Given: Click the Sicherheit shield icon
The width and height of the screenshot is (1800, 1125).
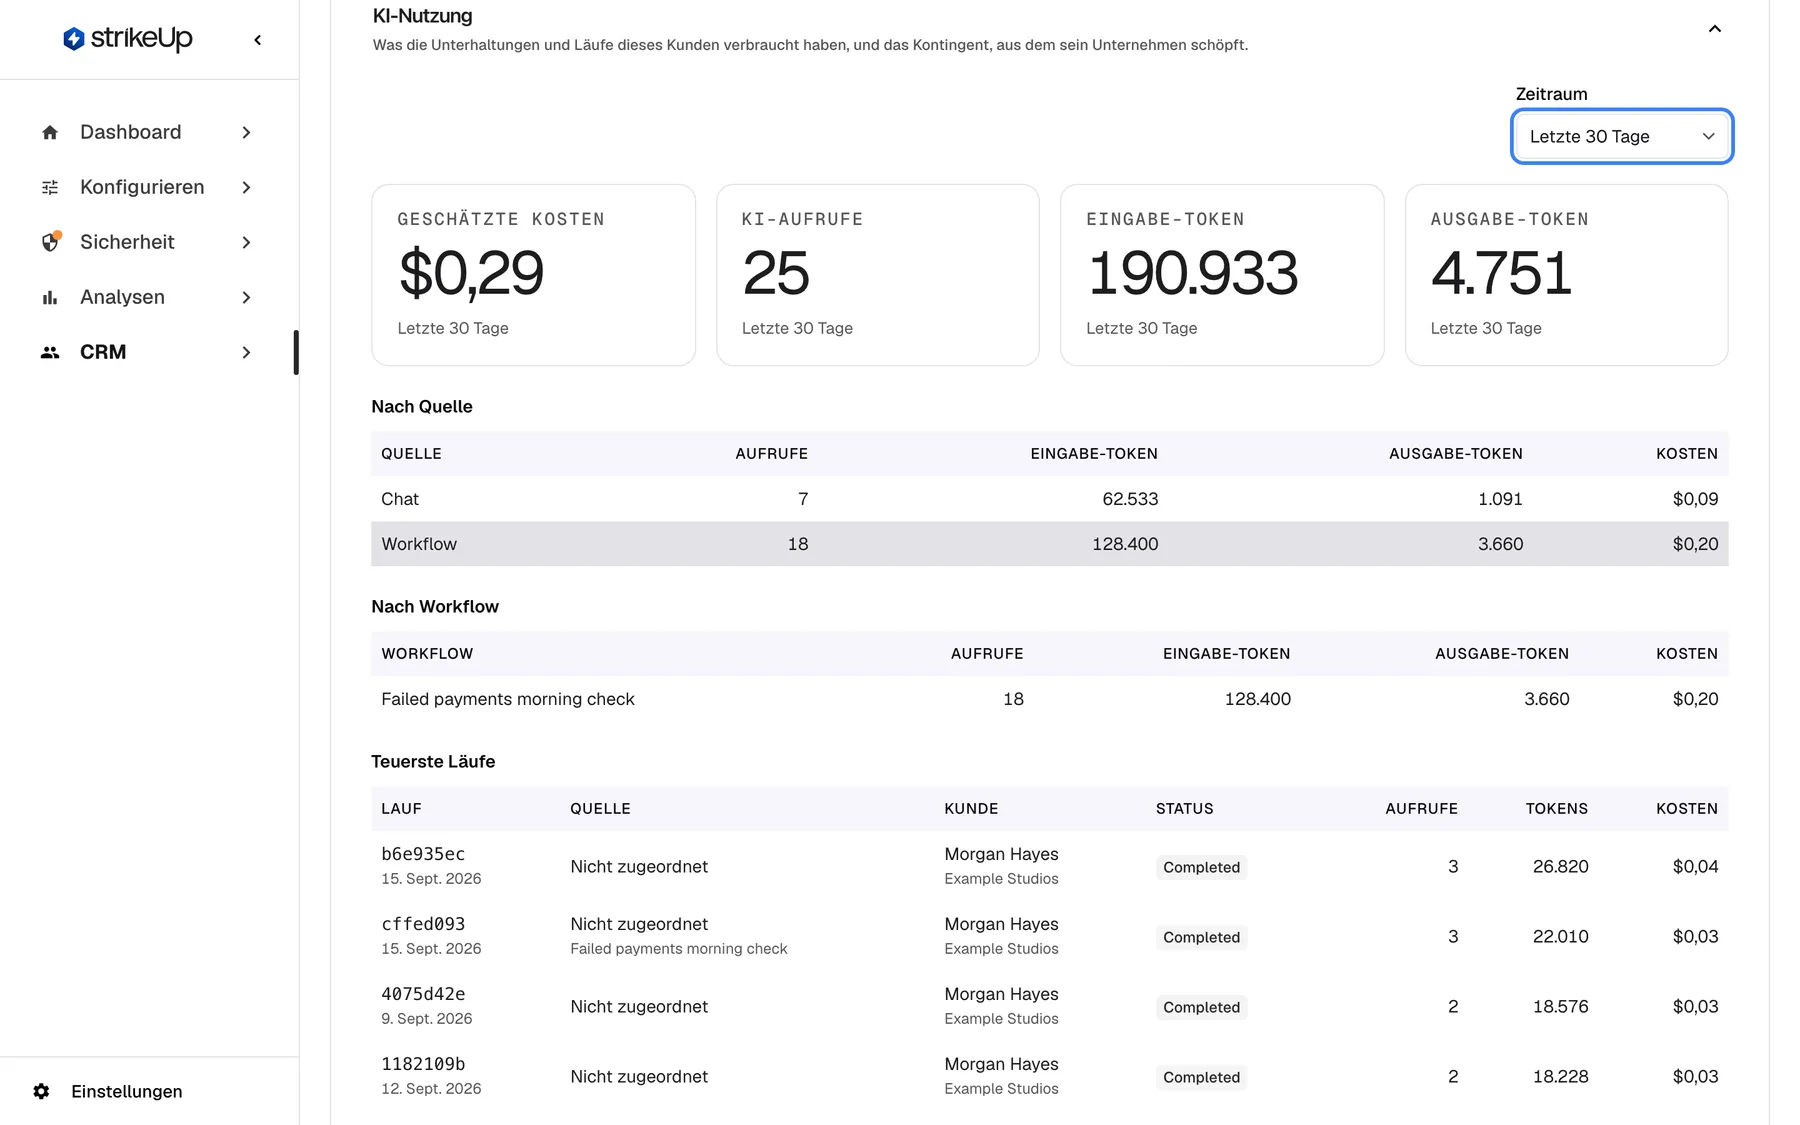Looking at the screenshot, I should pyautogui.click(x=50, y=242).
